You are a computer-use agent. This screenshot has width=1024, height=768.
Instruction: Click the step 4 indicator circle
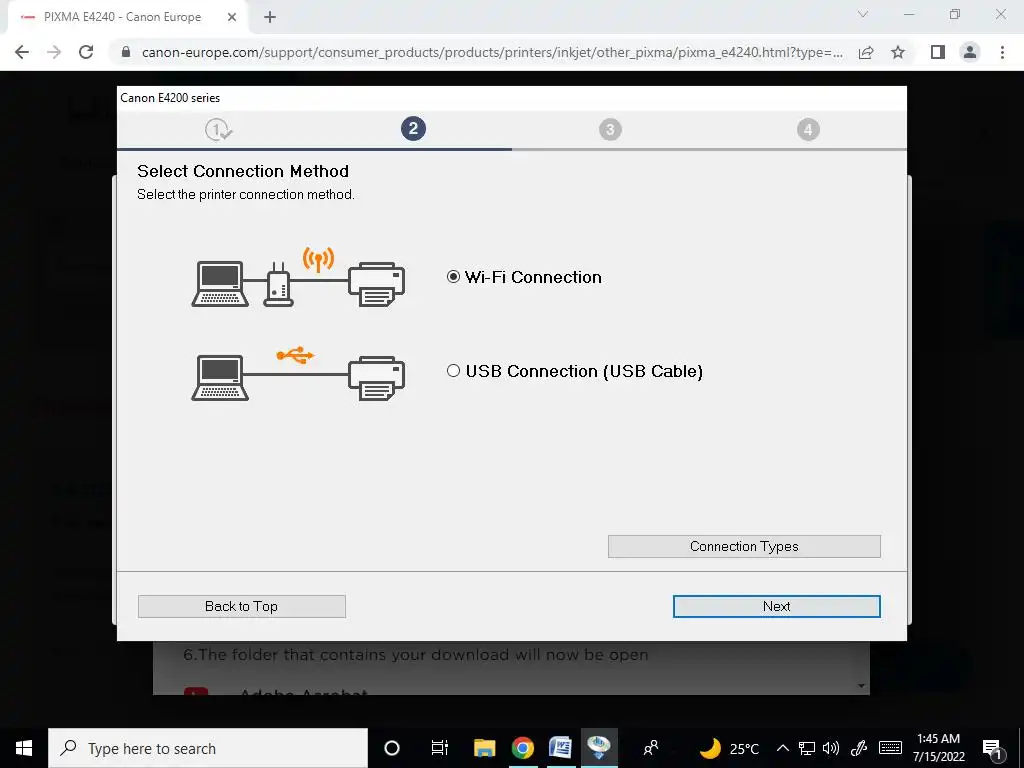click(x=808, y=129)
